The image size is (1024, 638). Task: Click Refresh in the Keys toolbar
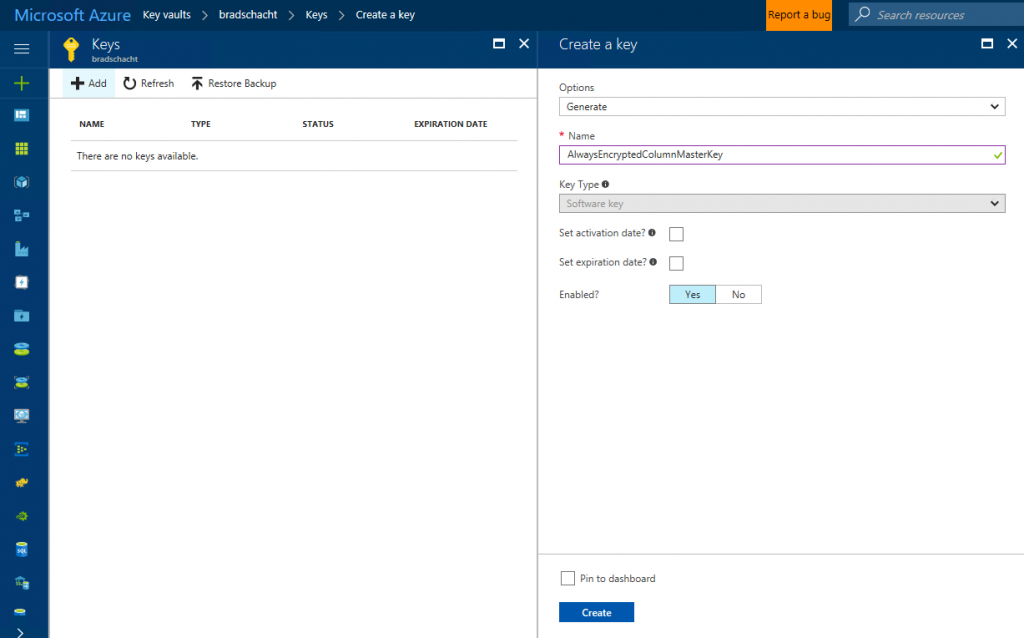[149, 84]
